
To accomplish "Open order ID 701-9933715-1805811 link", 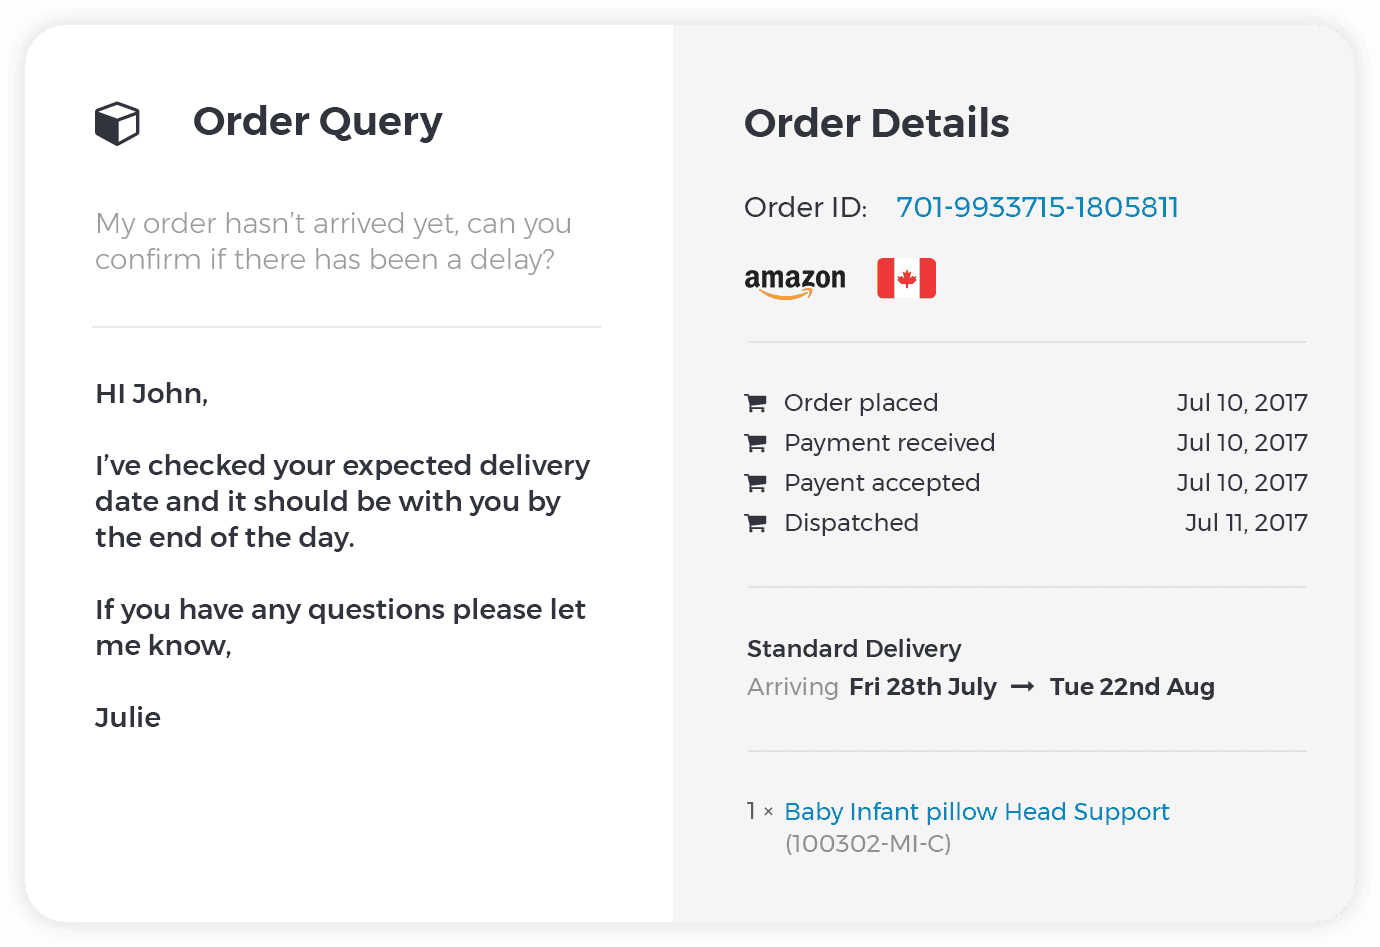I will [1037, 207].
